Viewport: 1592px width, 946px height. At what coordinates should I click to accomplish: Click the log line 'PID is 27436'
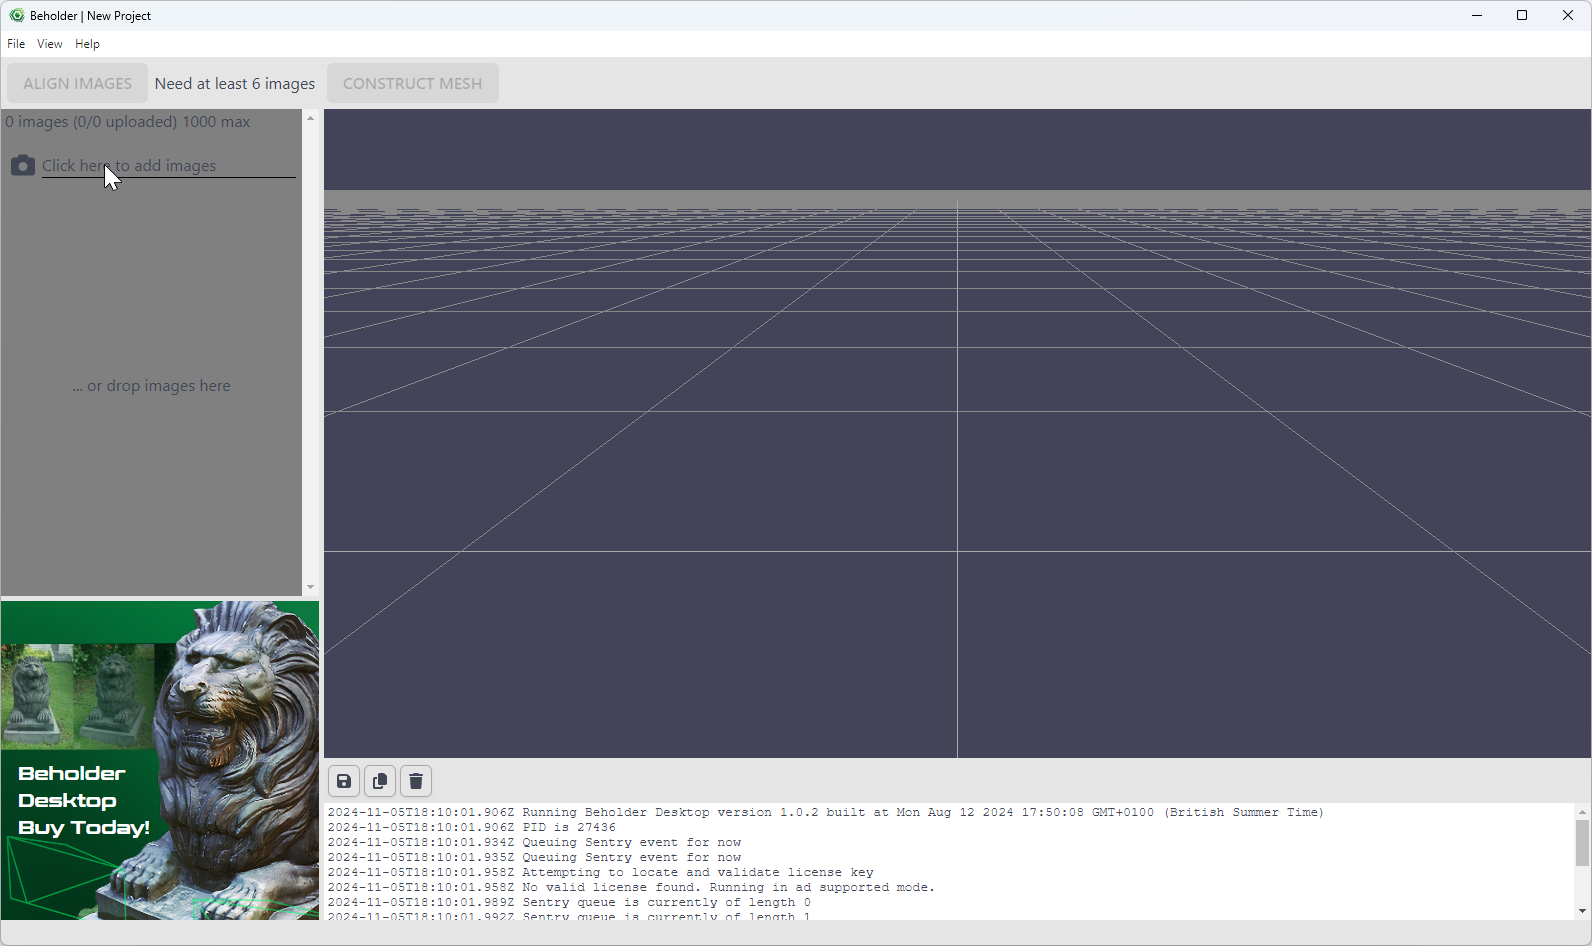[472, 828]
